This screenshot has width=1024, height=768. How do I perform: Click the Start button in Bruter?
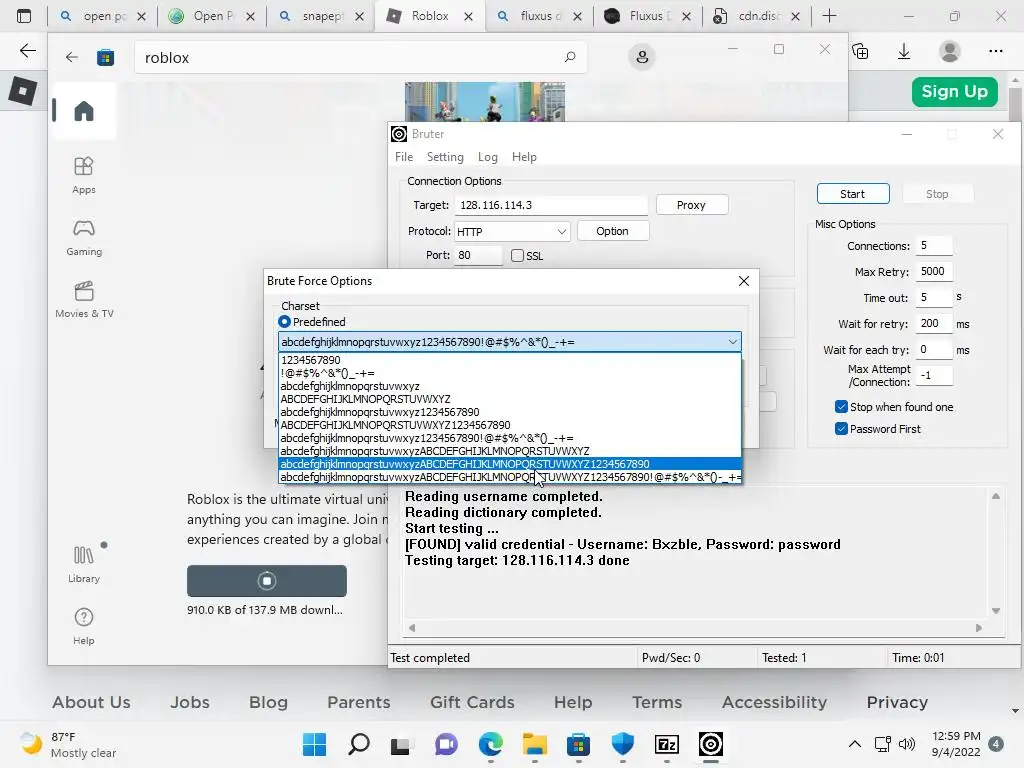(x=852, y=194)
